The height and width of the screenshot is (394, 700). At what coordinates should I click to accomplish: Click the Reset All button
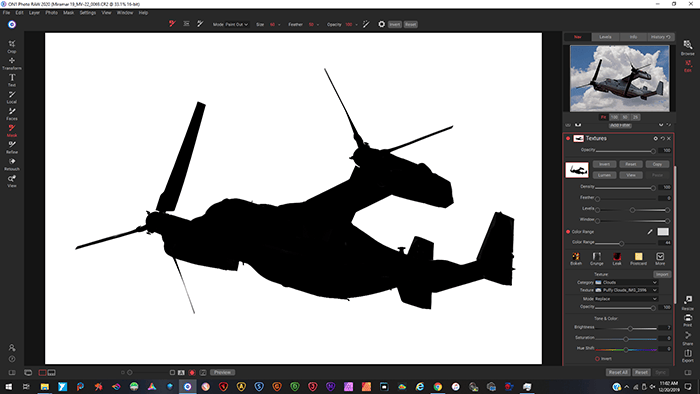(x=618, y=372)
